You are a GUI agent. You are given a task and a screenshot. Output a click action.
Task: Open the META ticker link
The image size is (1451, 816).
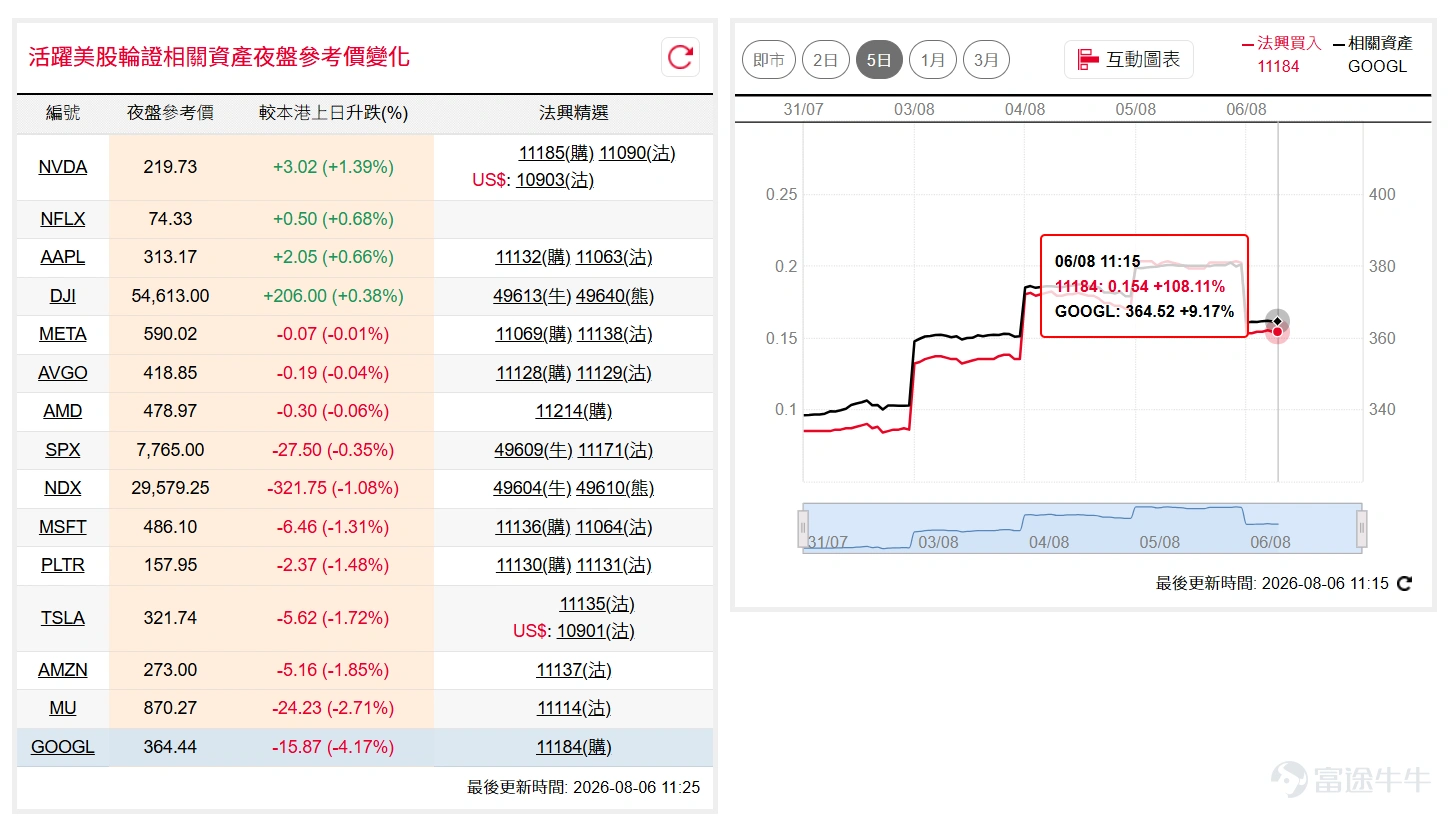(x=63, y=334)
